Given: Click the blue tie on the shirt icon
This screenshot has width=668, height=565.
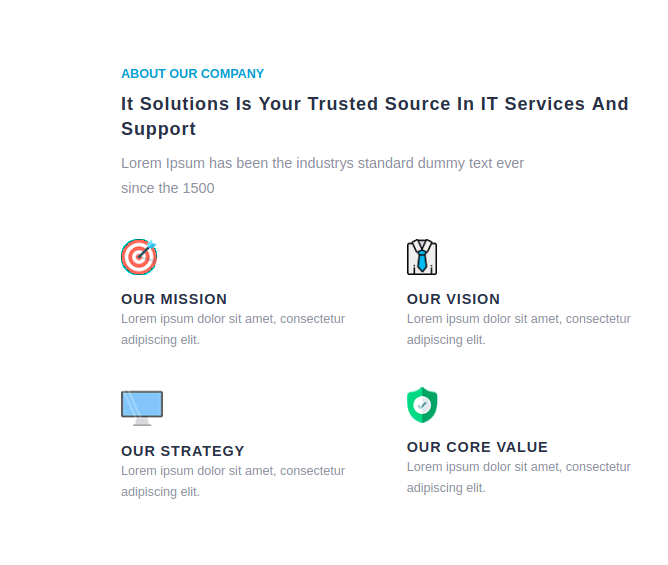Looking at the screenshot, I should [x=422, y=260].
